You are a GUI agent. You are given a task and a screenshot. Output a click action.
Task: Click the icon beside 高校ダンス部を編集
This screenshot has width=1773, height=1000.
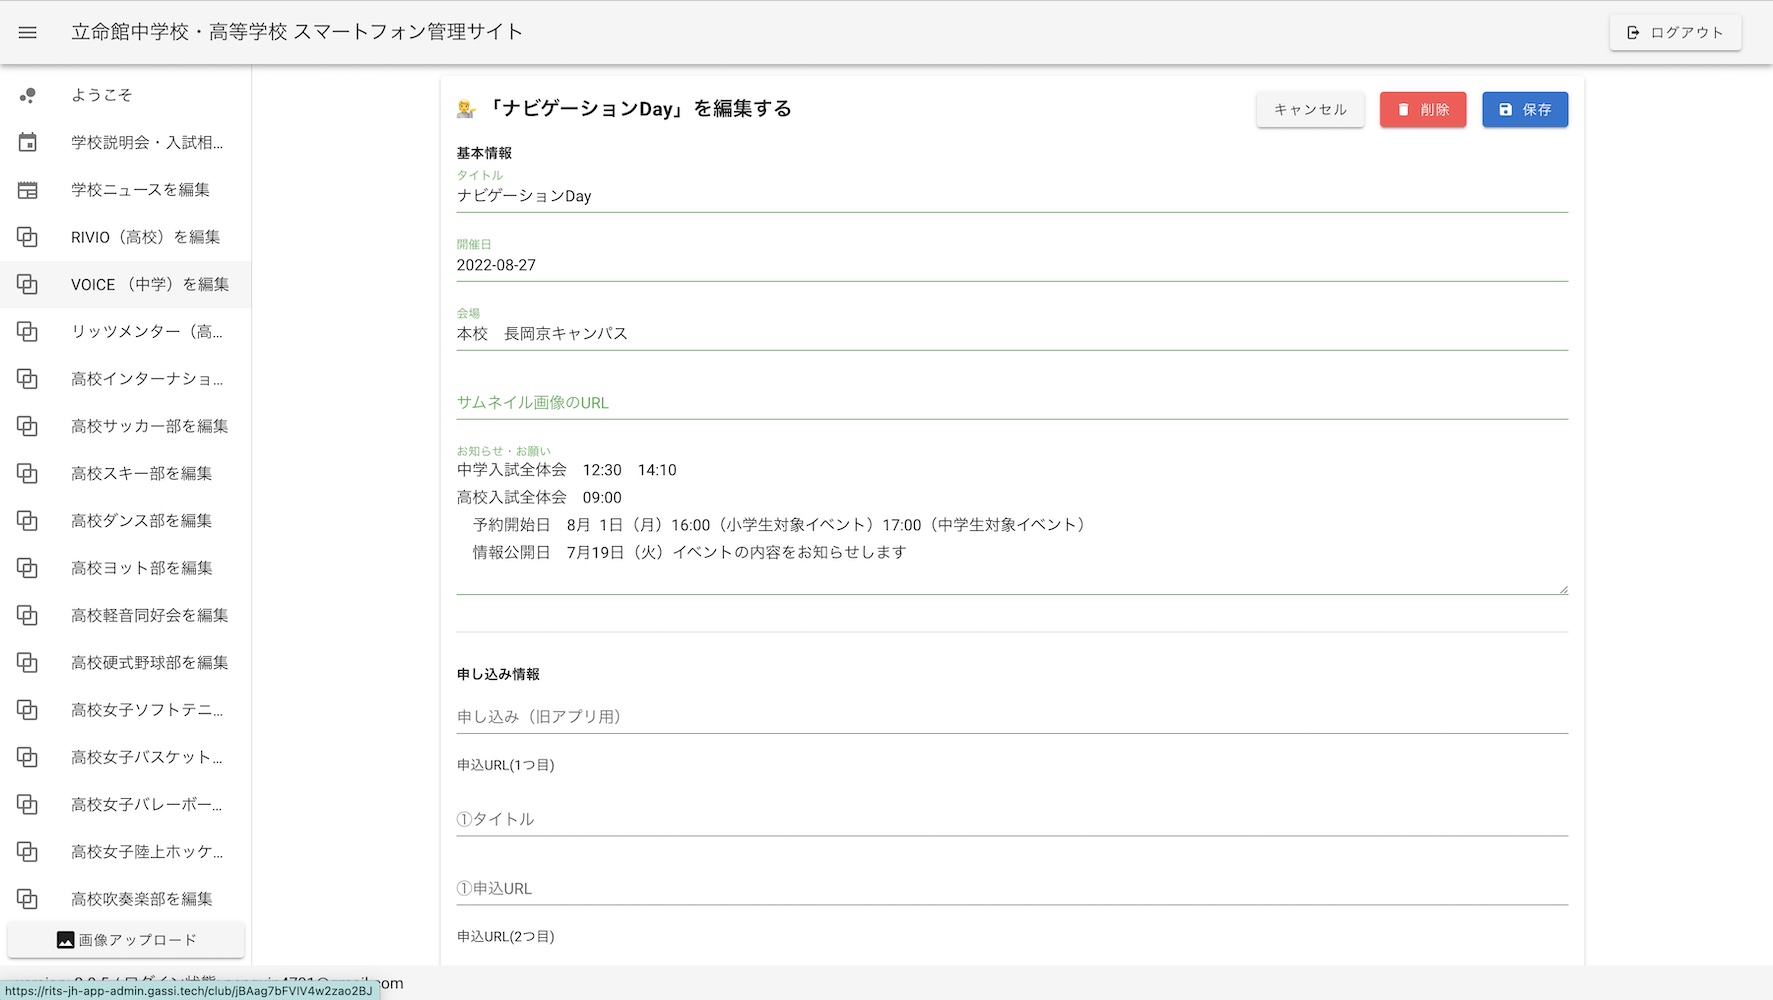28,521
